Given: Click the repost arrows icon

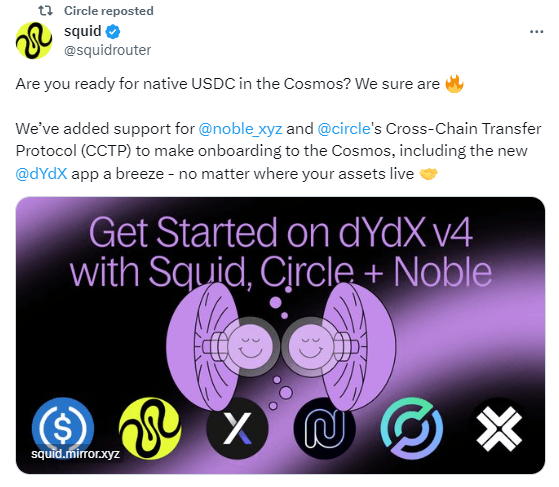Looking at the screenshot, I should click(x=46, y=11).
